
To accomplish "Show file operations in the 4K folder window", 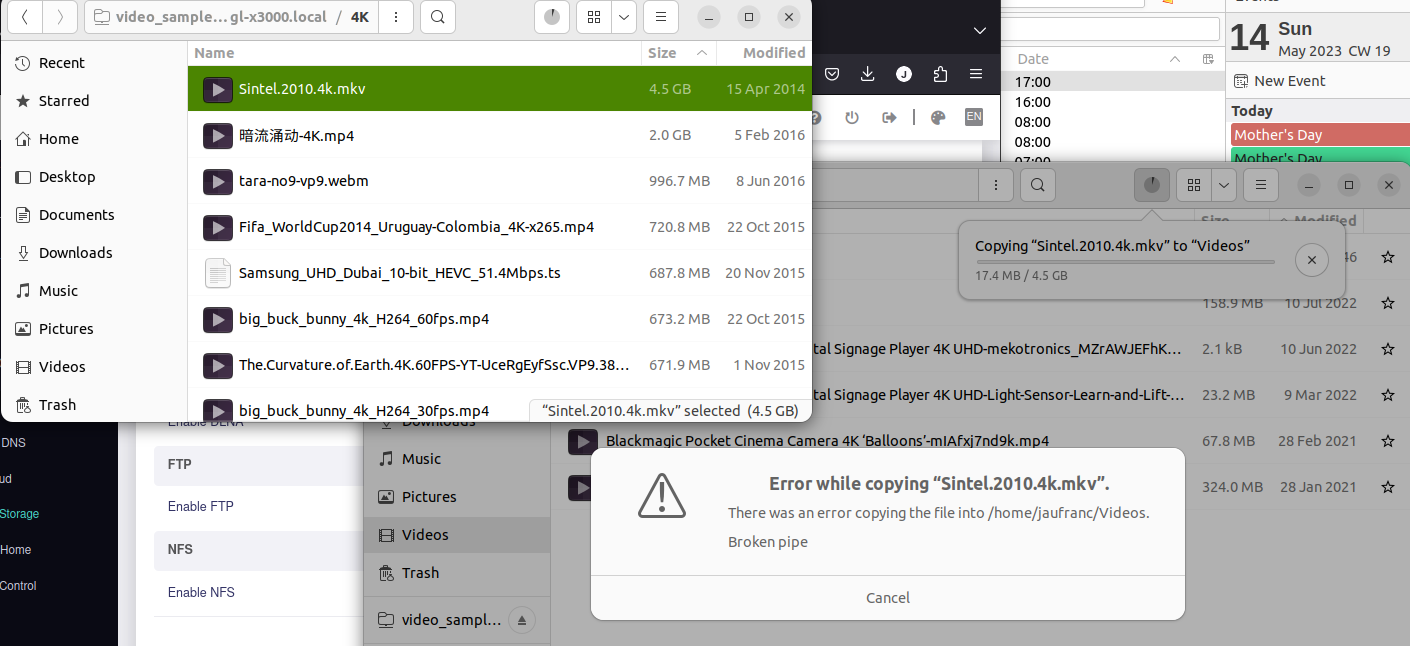I will point(552,17).
